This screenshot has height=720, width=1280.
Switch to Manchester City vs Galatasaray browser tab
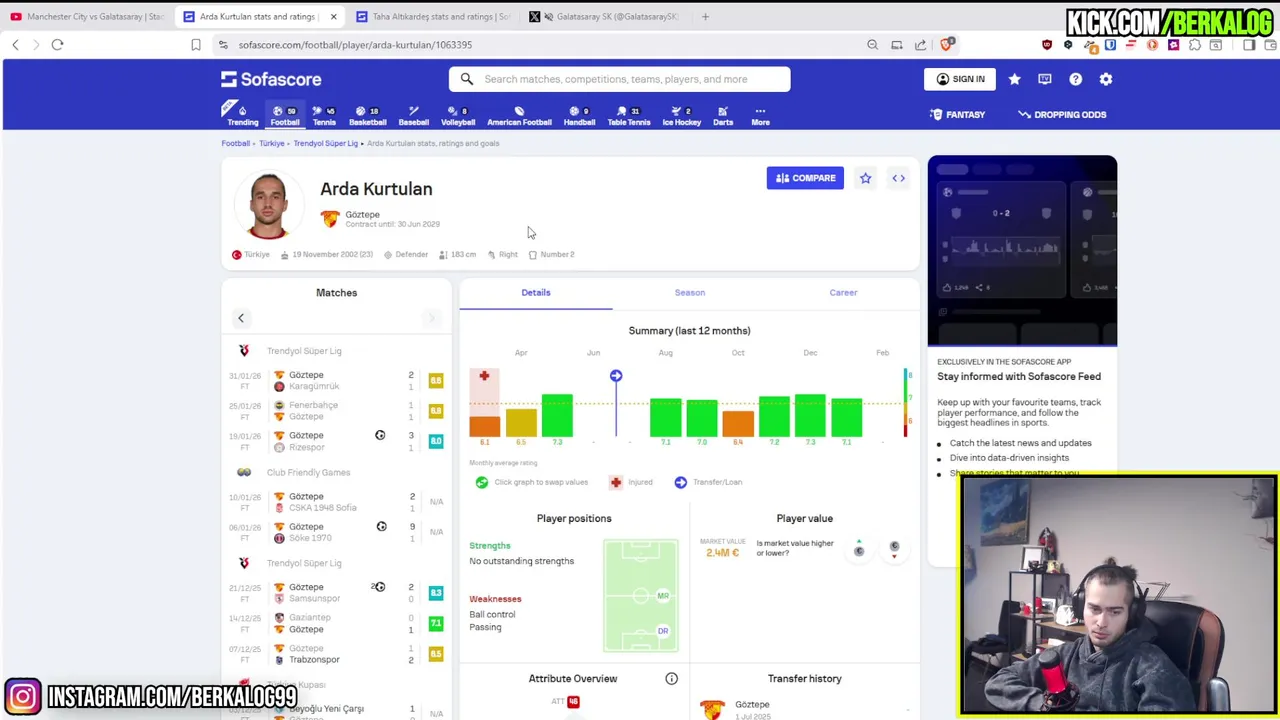pyautogui.click(x=87, y=16)
